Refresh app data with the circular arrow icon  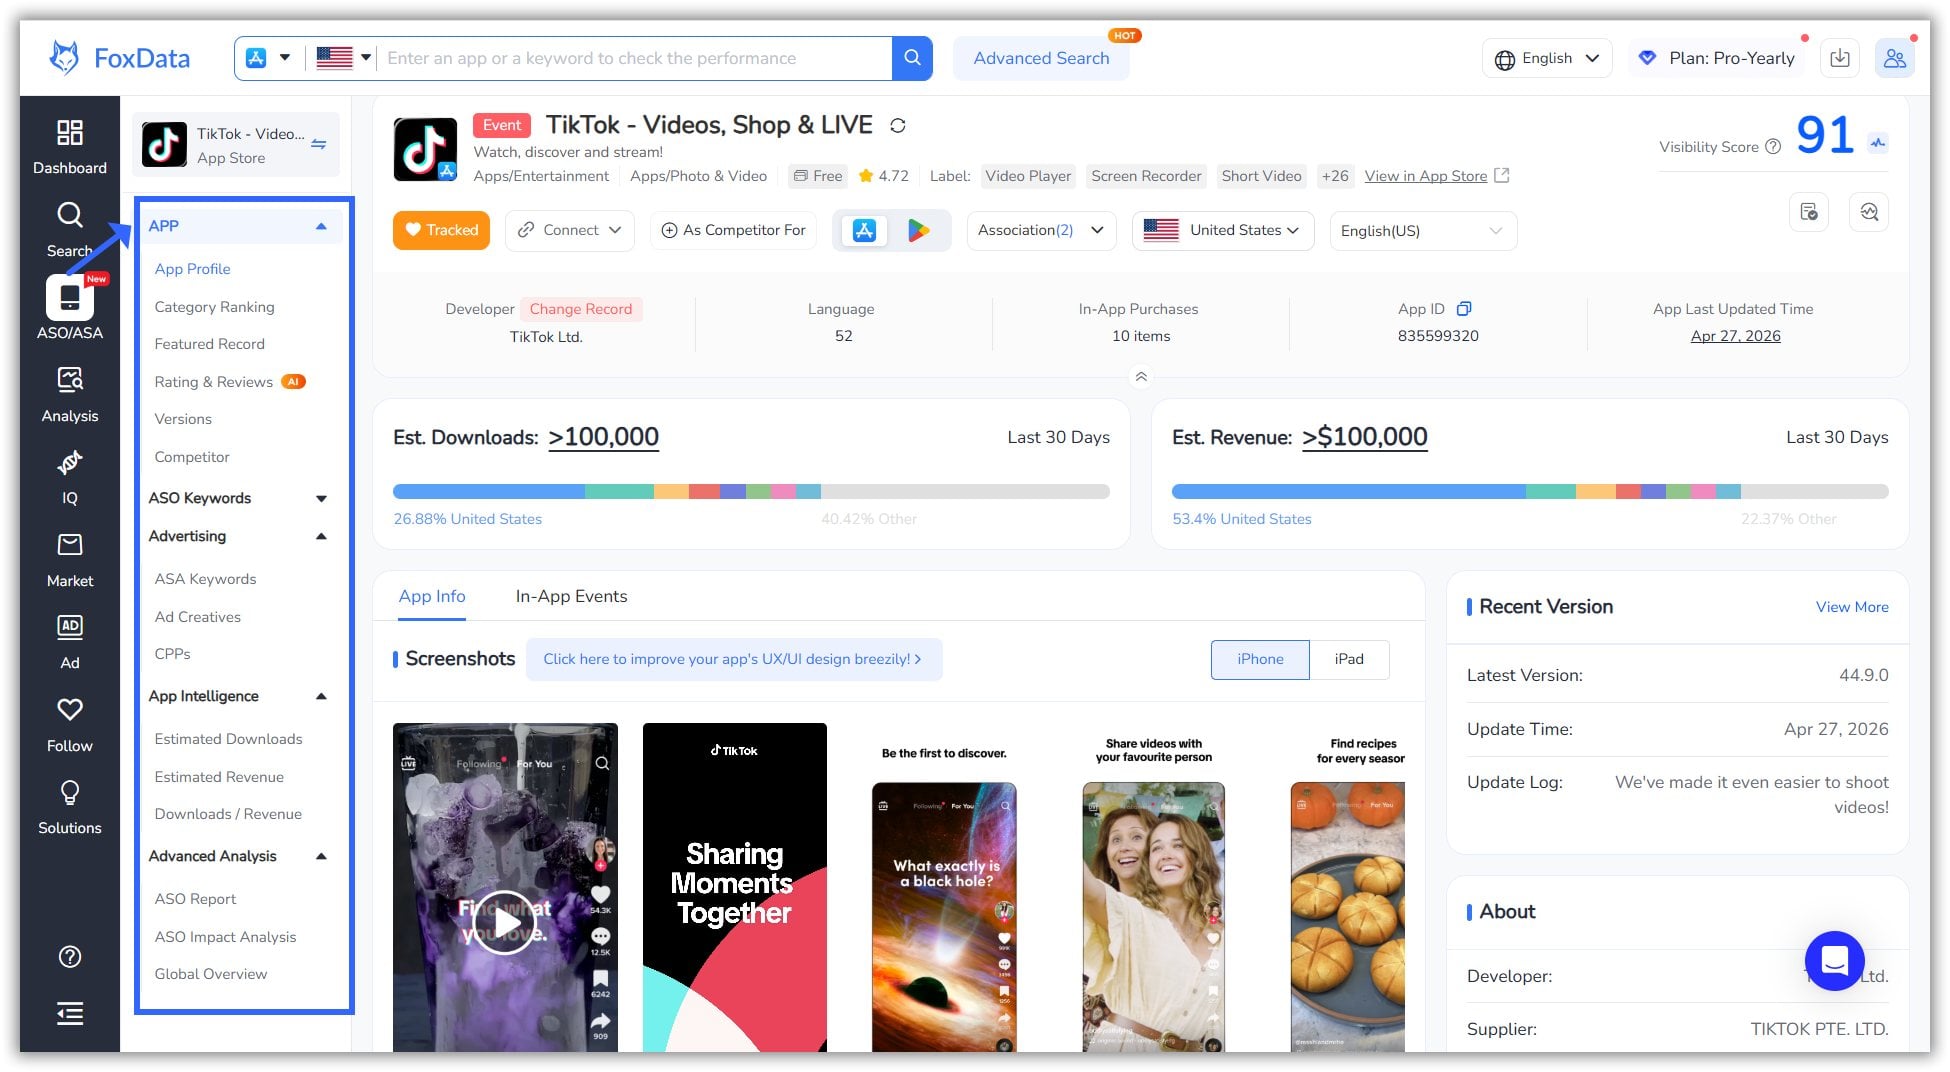[x=898, y=125]
